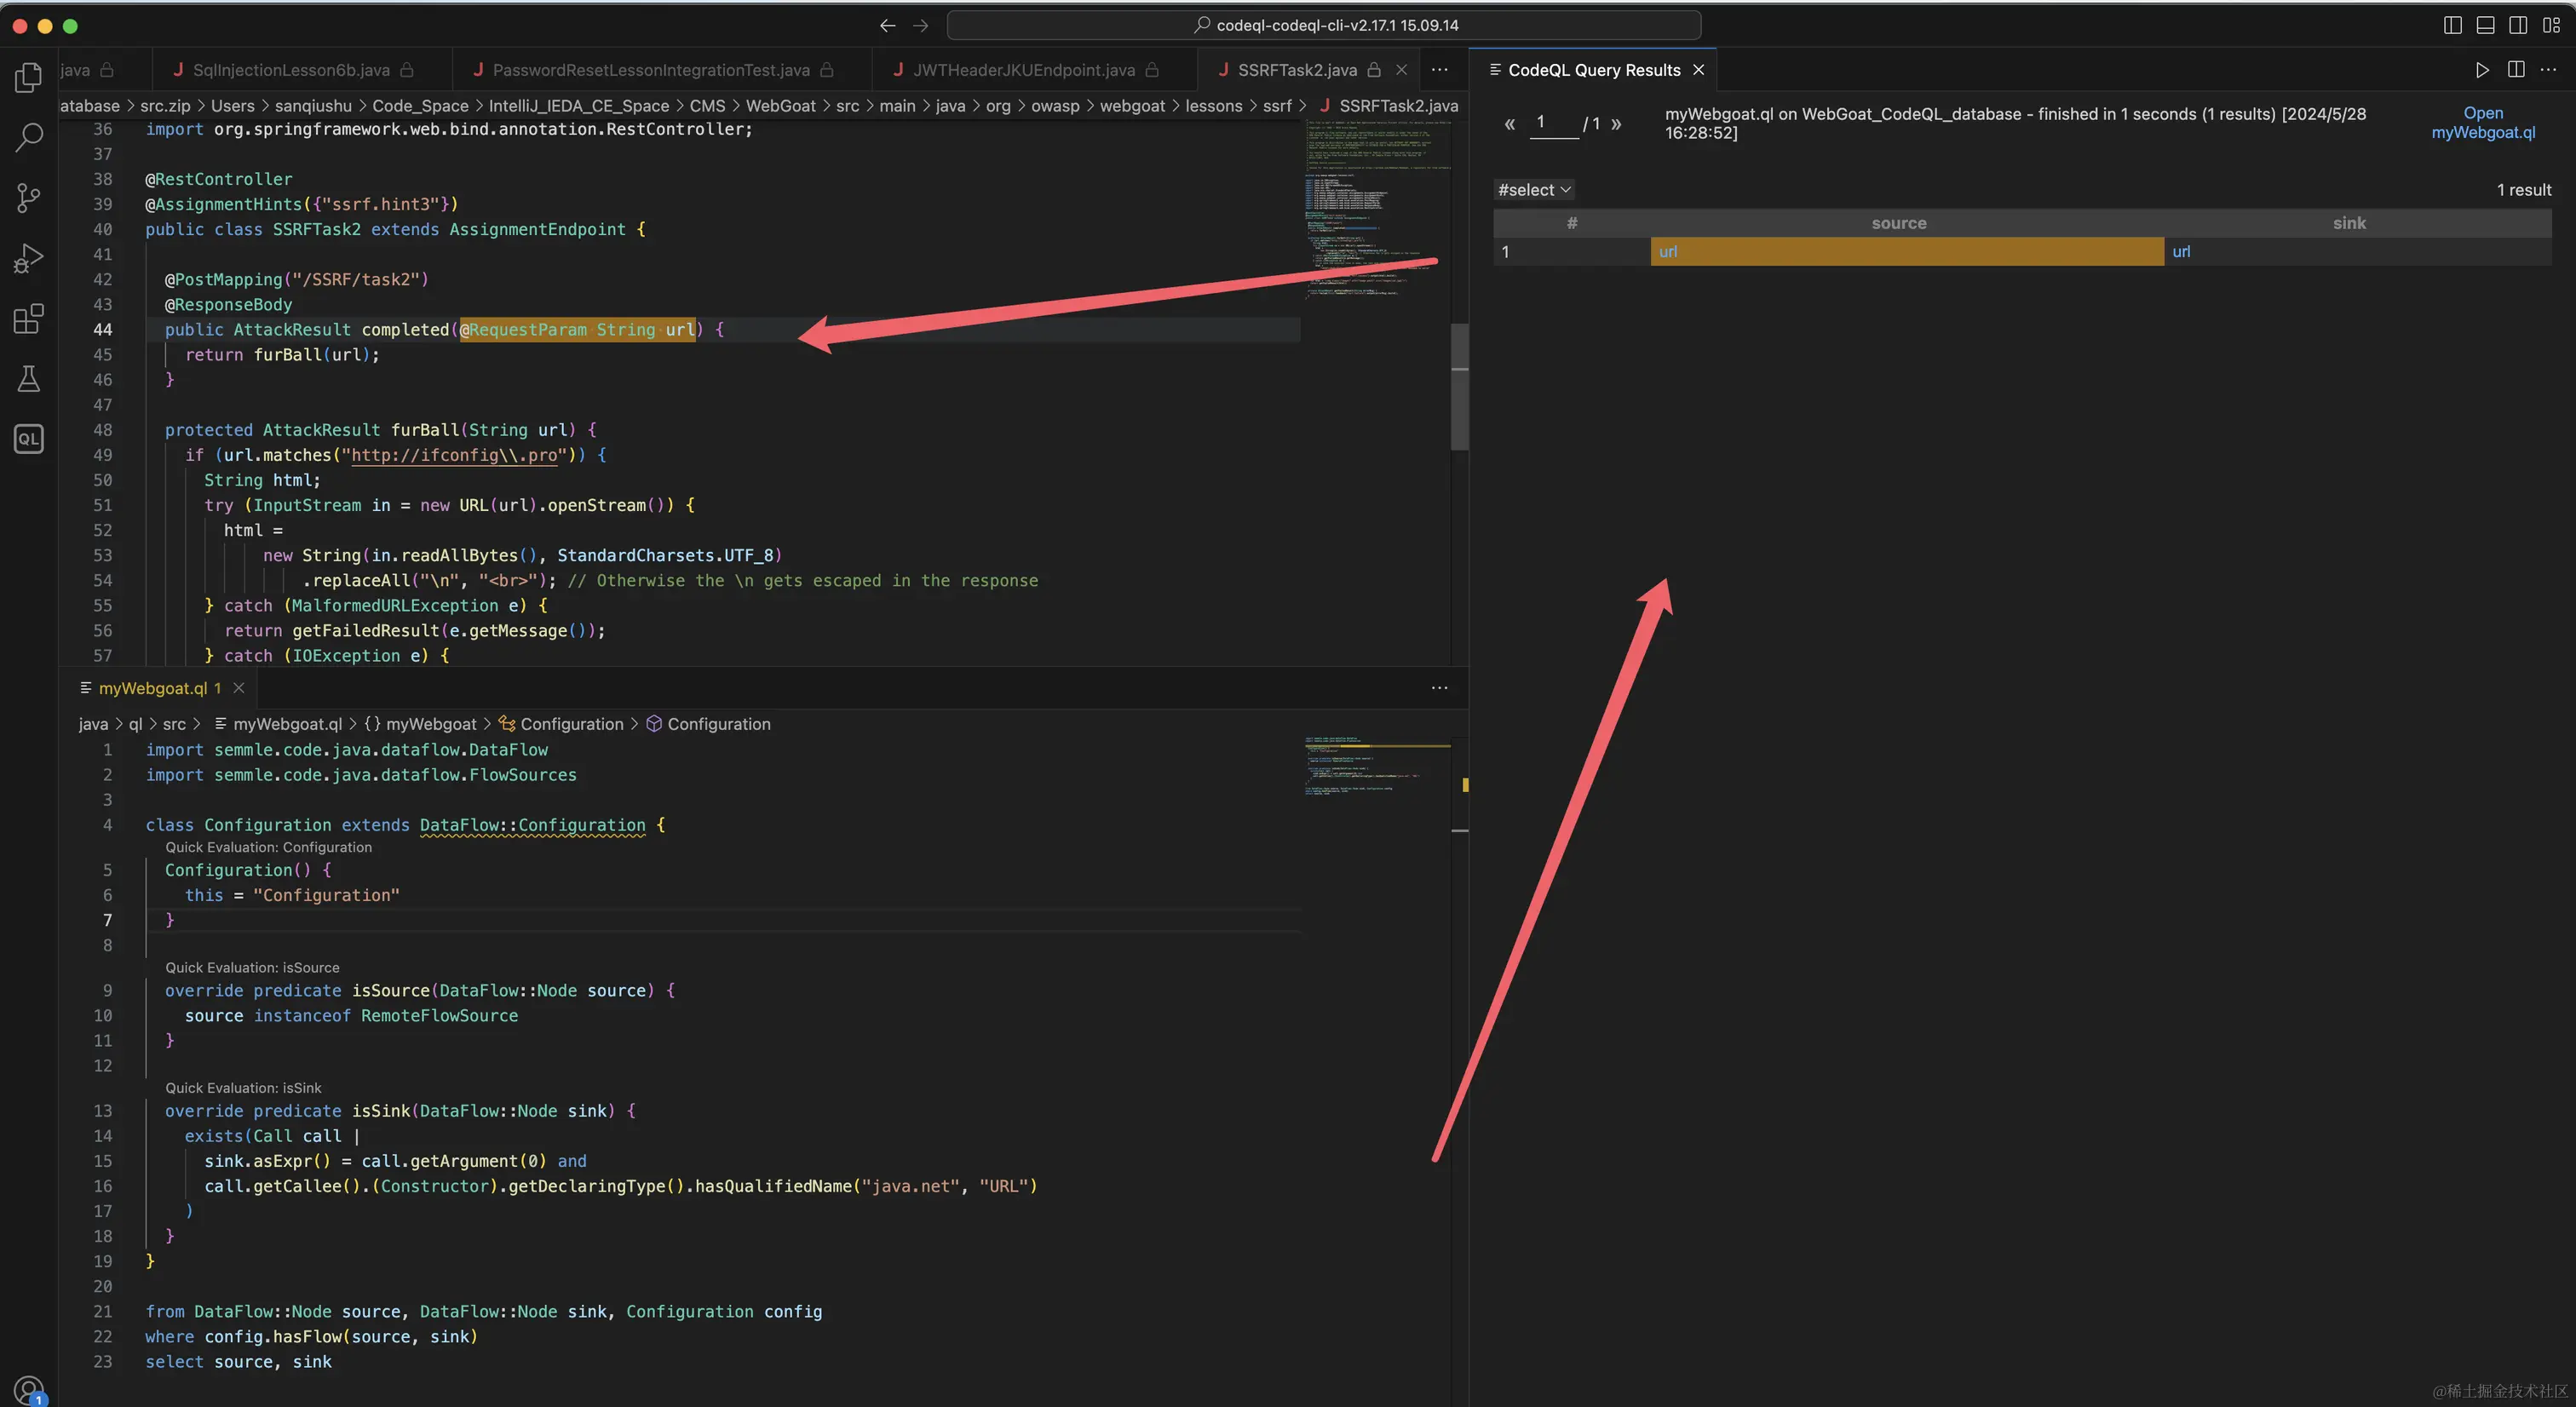Click lessons breadcrumb segment
This screenshot has width=2576, height=1407.
(1213, 106)
